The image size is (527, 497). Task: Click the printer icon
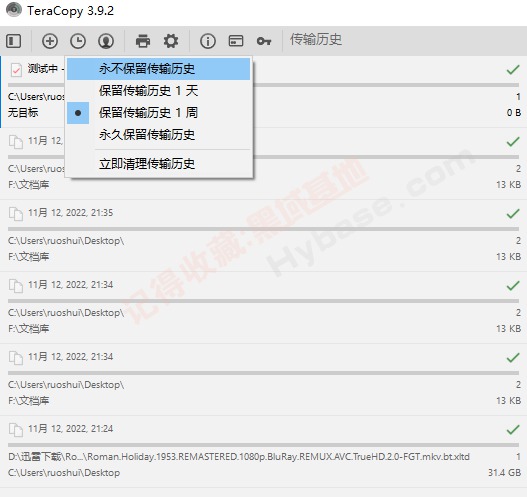pyautogui.click(x=143, y=41)
